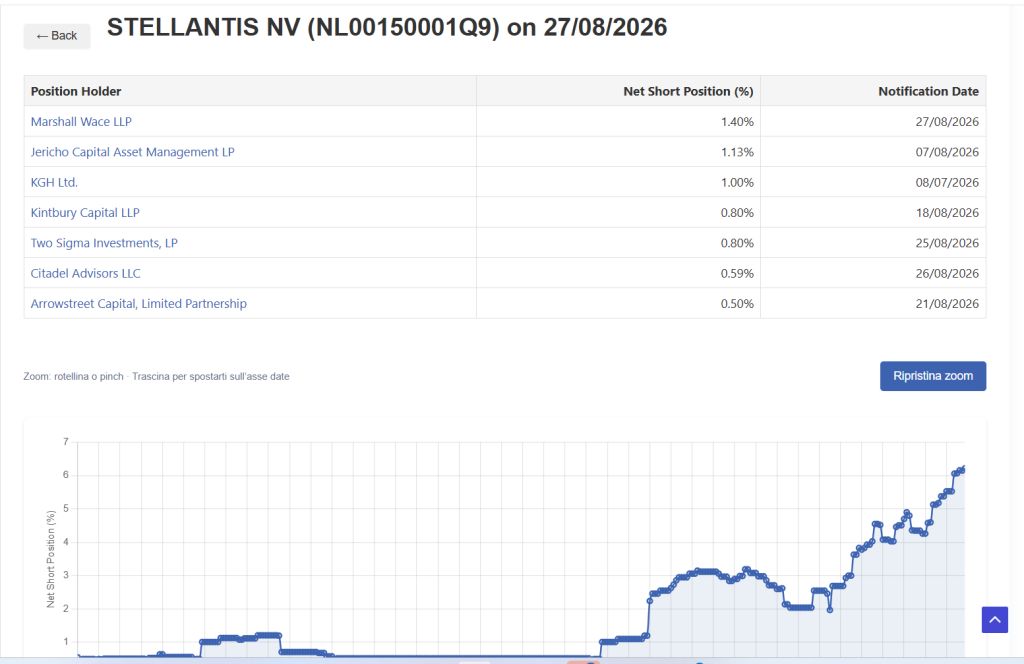Open Two Sigma Investments, LP link
Screen dimensions: 1024x664
pos(104,243)
